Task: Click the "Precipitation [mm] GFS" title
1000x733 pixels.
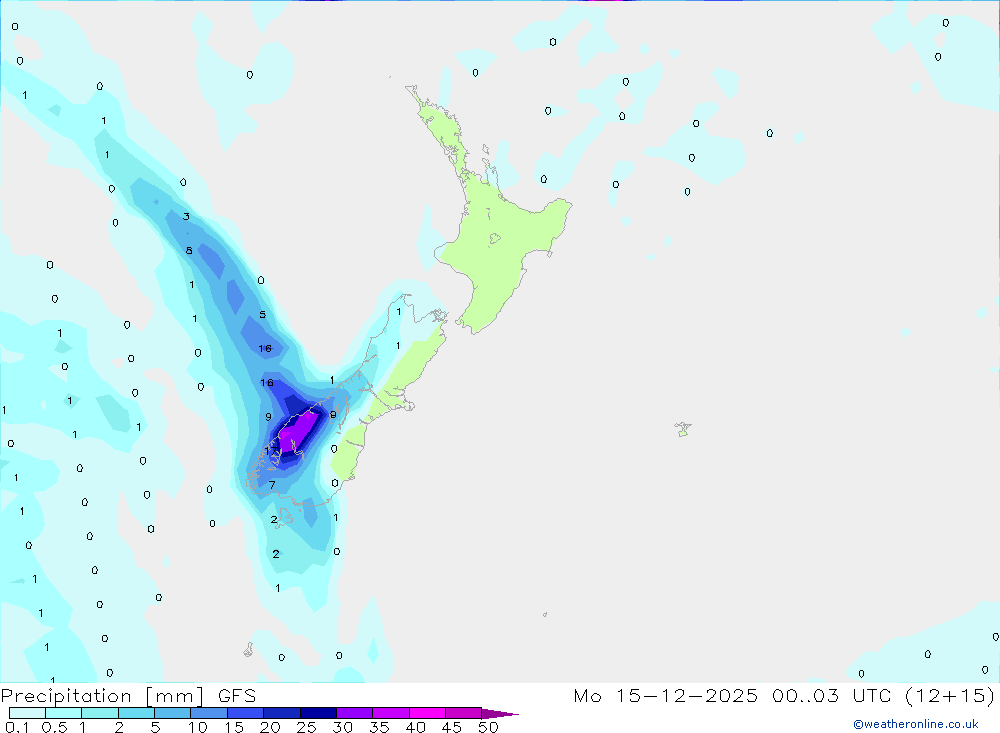Action: pos(128,696)
